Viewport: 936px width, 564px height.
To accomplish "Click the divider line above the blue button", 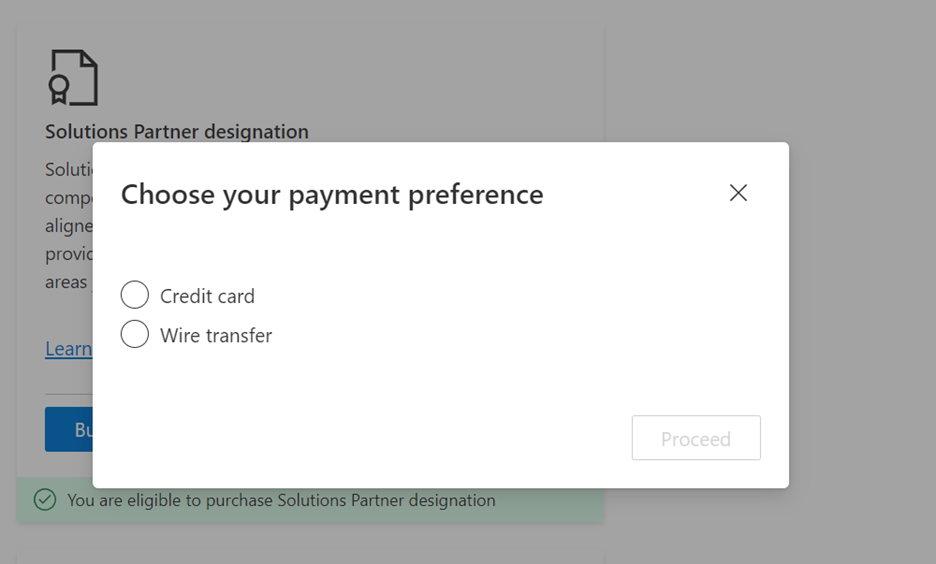I will (68, 394).
